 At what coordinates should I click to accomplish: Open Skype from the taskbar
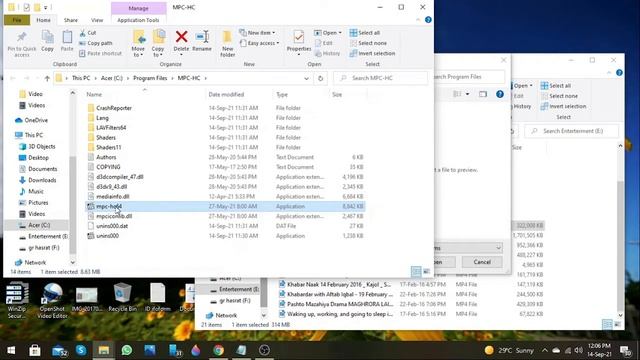[x=81, y=350]
